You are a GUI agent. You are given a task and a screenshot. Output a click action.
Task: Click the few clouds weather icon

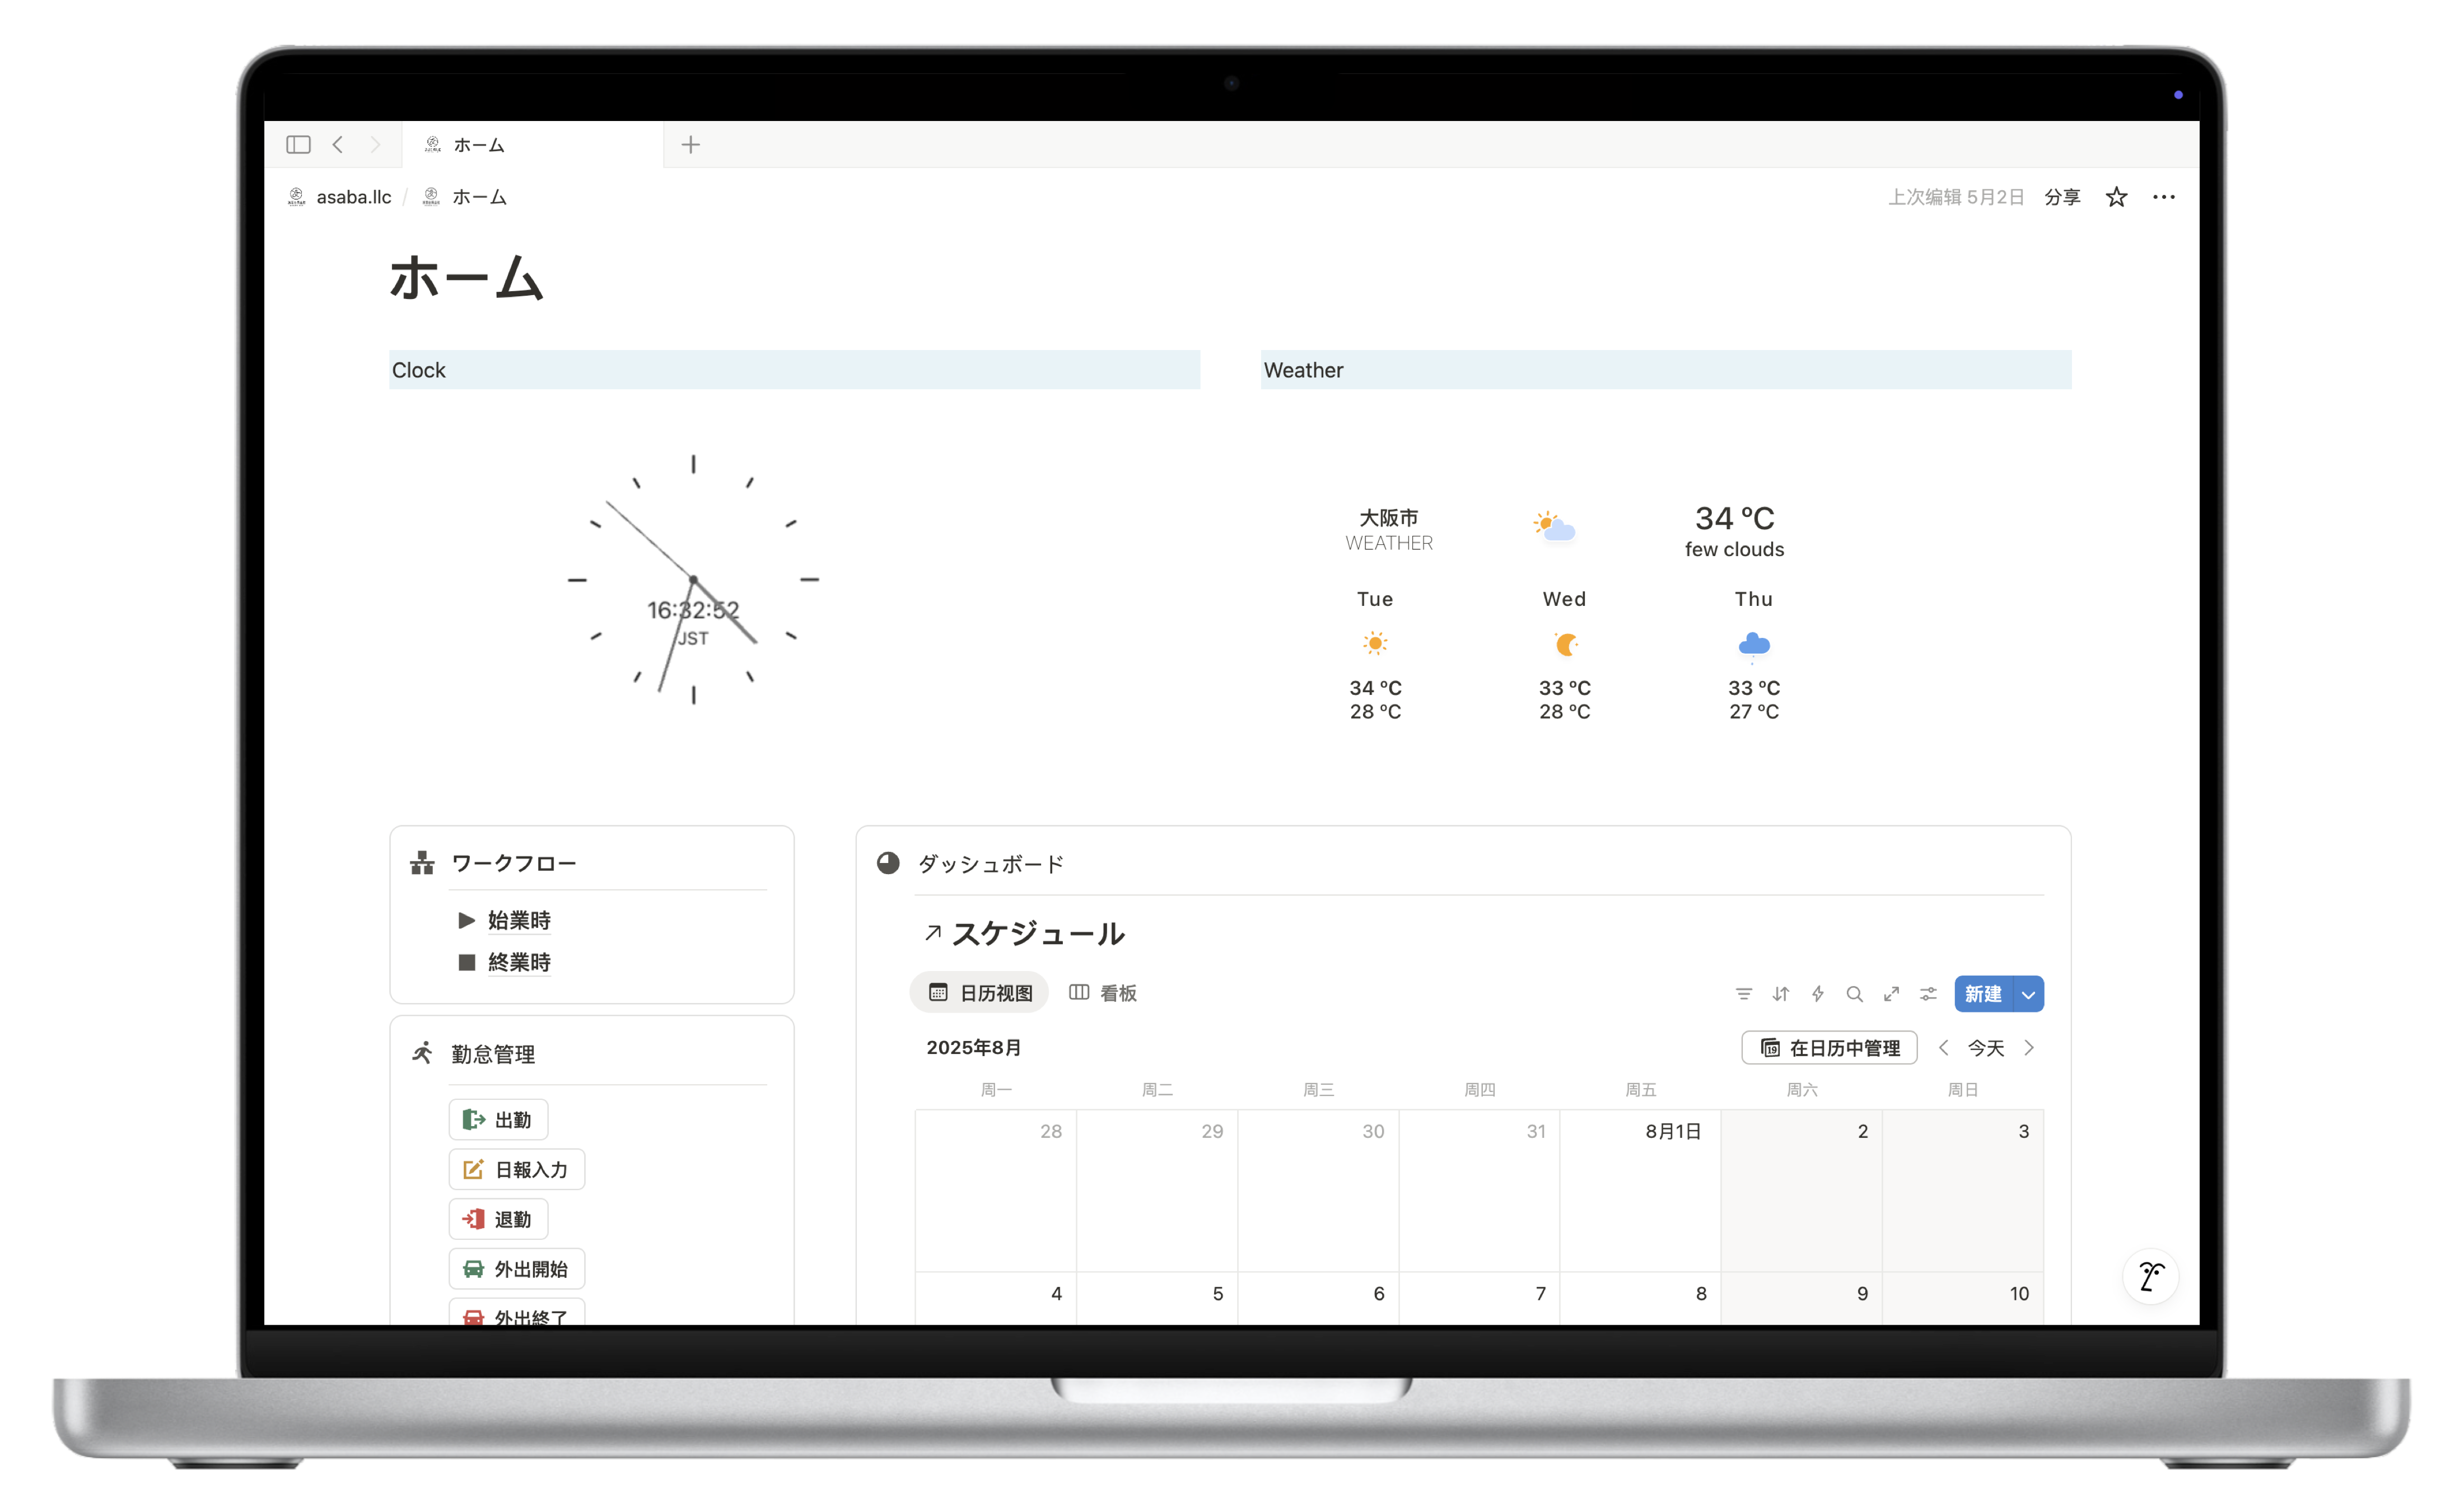[x=1554, y=526]
